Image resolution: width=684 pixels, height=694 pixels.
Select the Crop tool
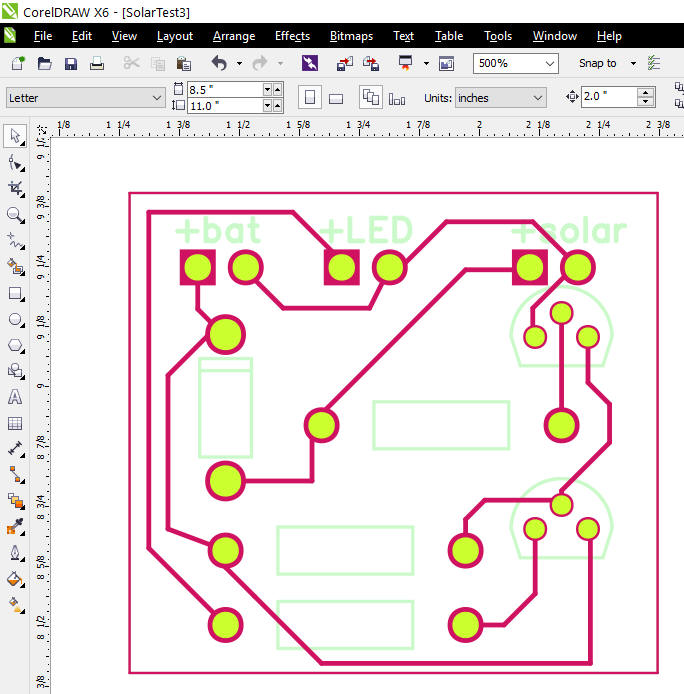(x=15, y=188)
